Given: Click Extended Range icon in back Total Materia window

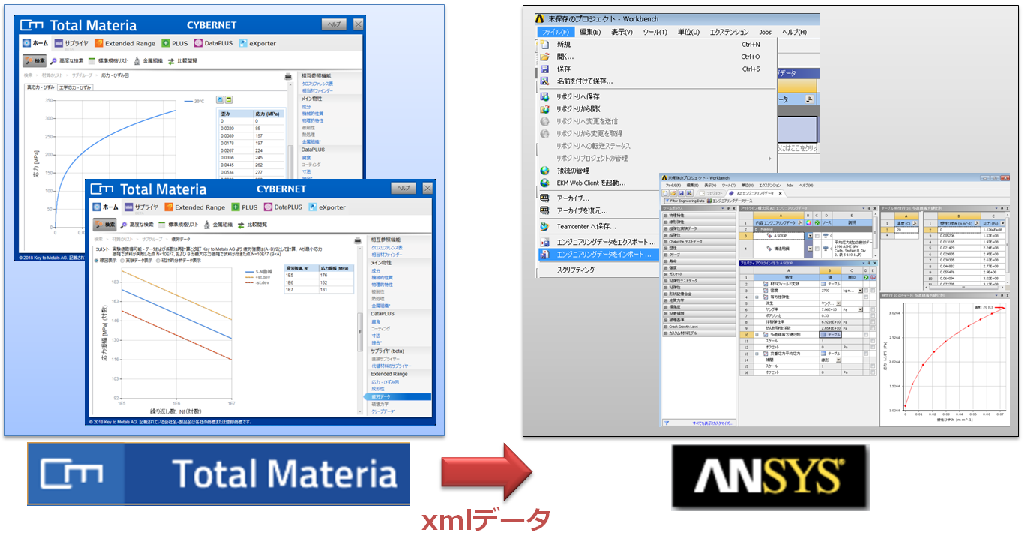Looking at the screenshot, I should pos(99,43).
